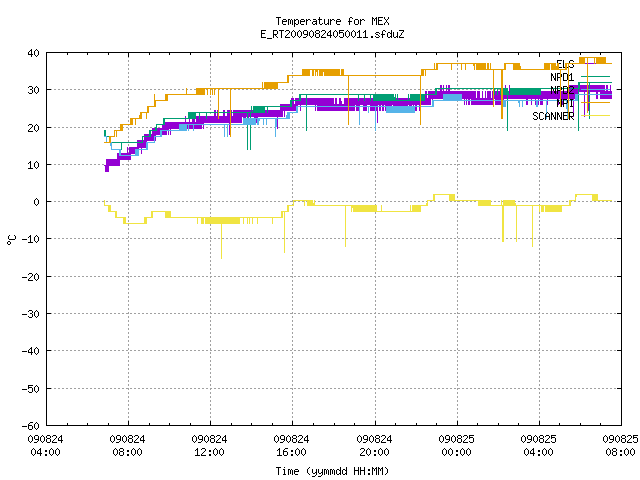The height and width of the screenshot is (480, 640).
Task: Click the orange MPI legend line sample
Action: [x=596, y=102]
